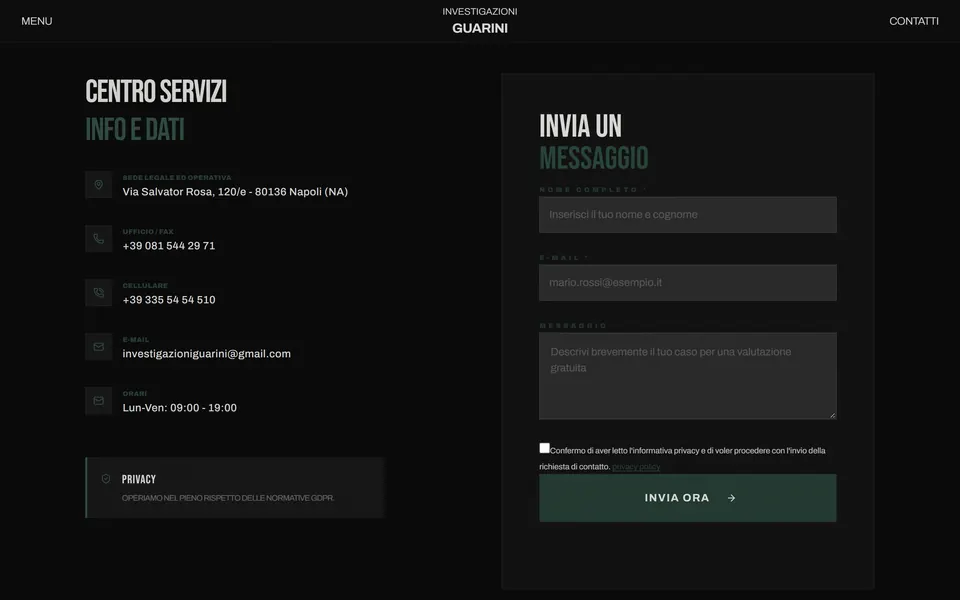Click mobile number +39 335 54 54 510
This screenshot has width=960, height=600.
coord(169,299)
